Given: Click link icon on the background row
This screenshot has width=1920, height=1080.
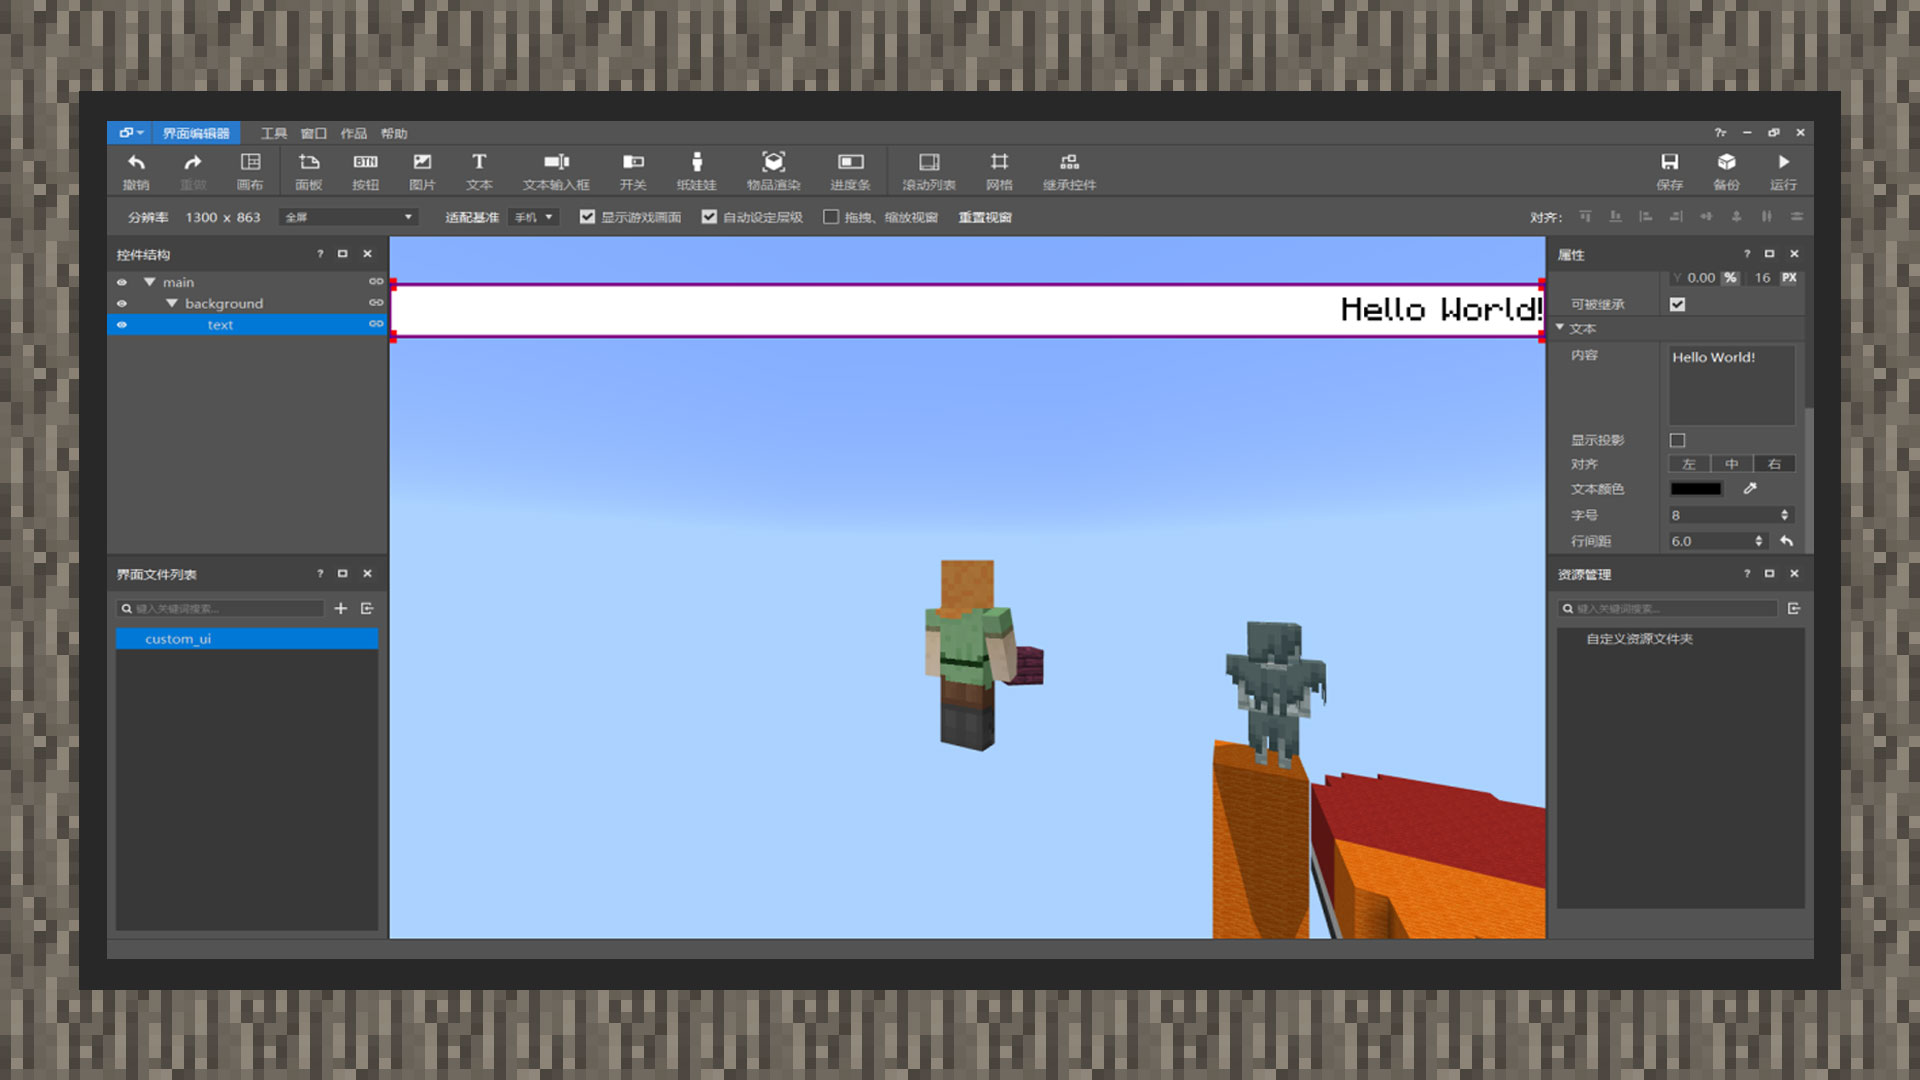Looking at the screenshot, I should pos(376,303).
